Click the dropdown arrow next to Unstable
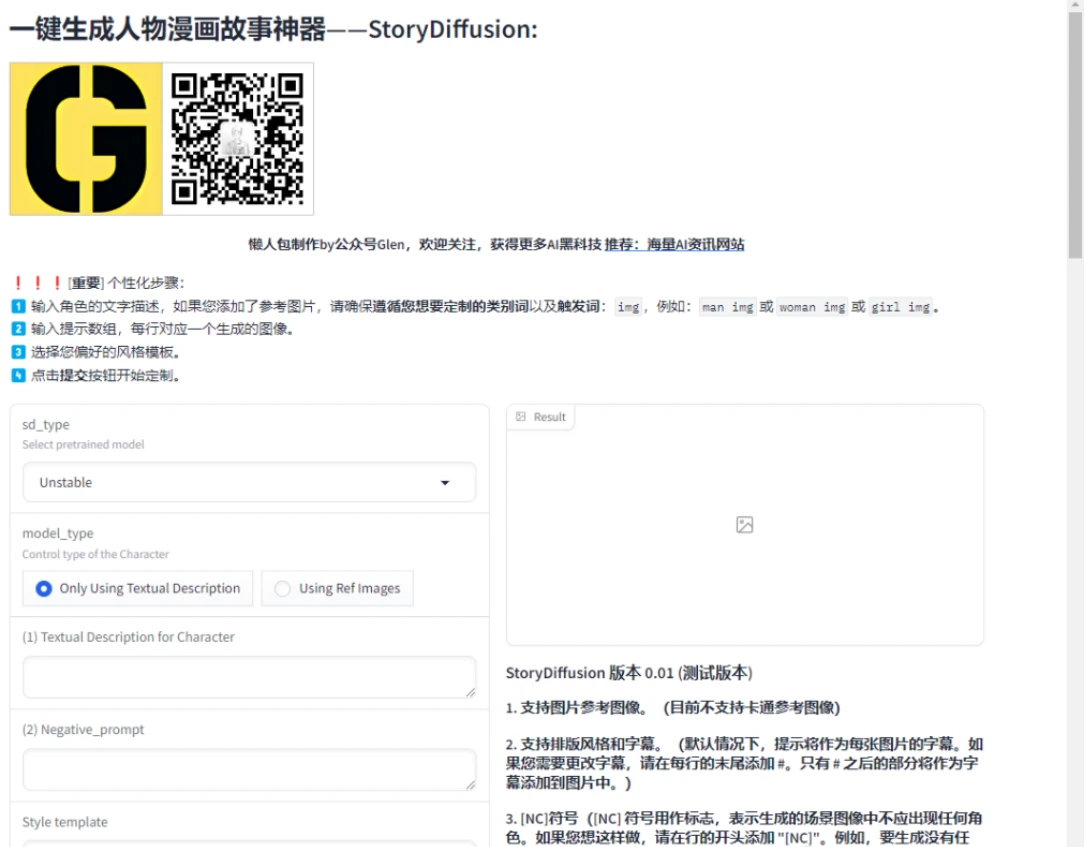 pos(445,482)
